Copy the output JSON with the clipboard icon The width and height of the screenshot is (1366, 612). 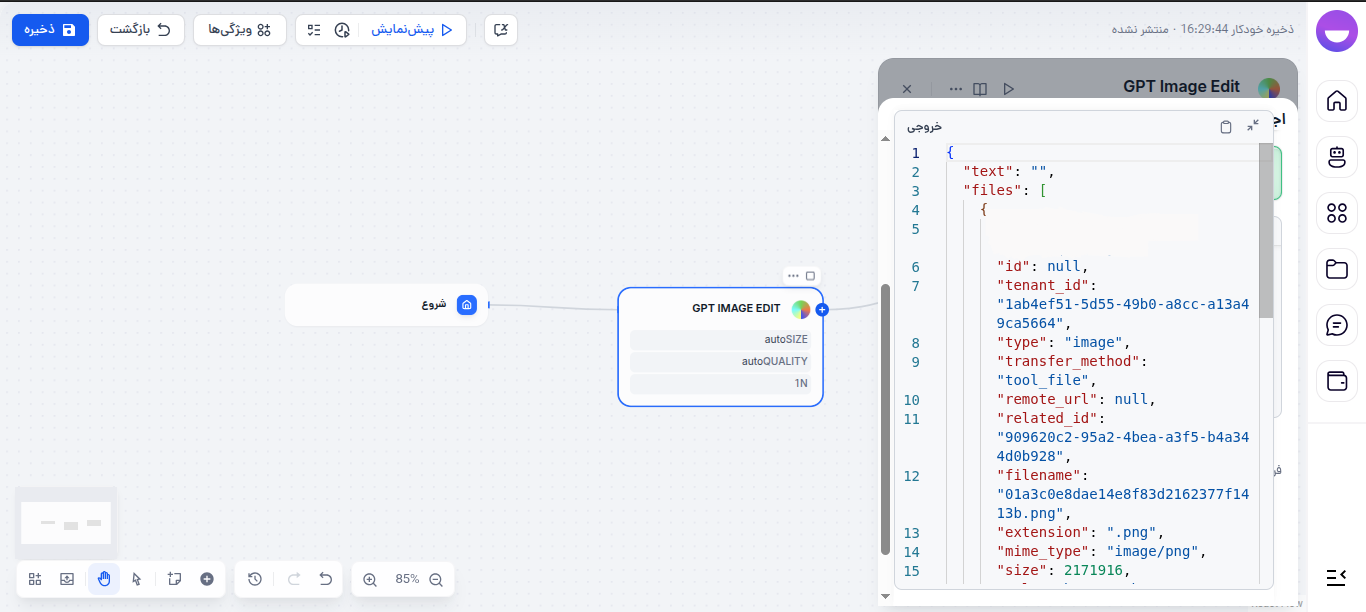click(x=1226, y=126)
